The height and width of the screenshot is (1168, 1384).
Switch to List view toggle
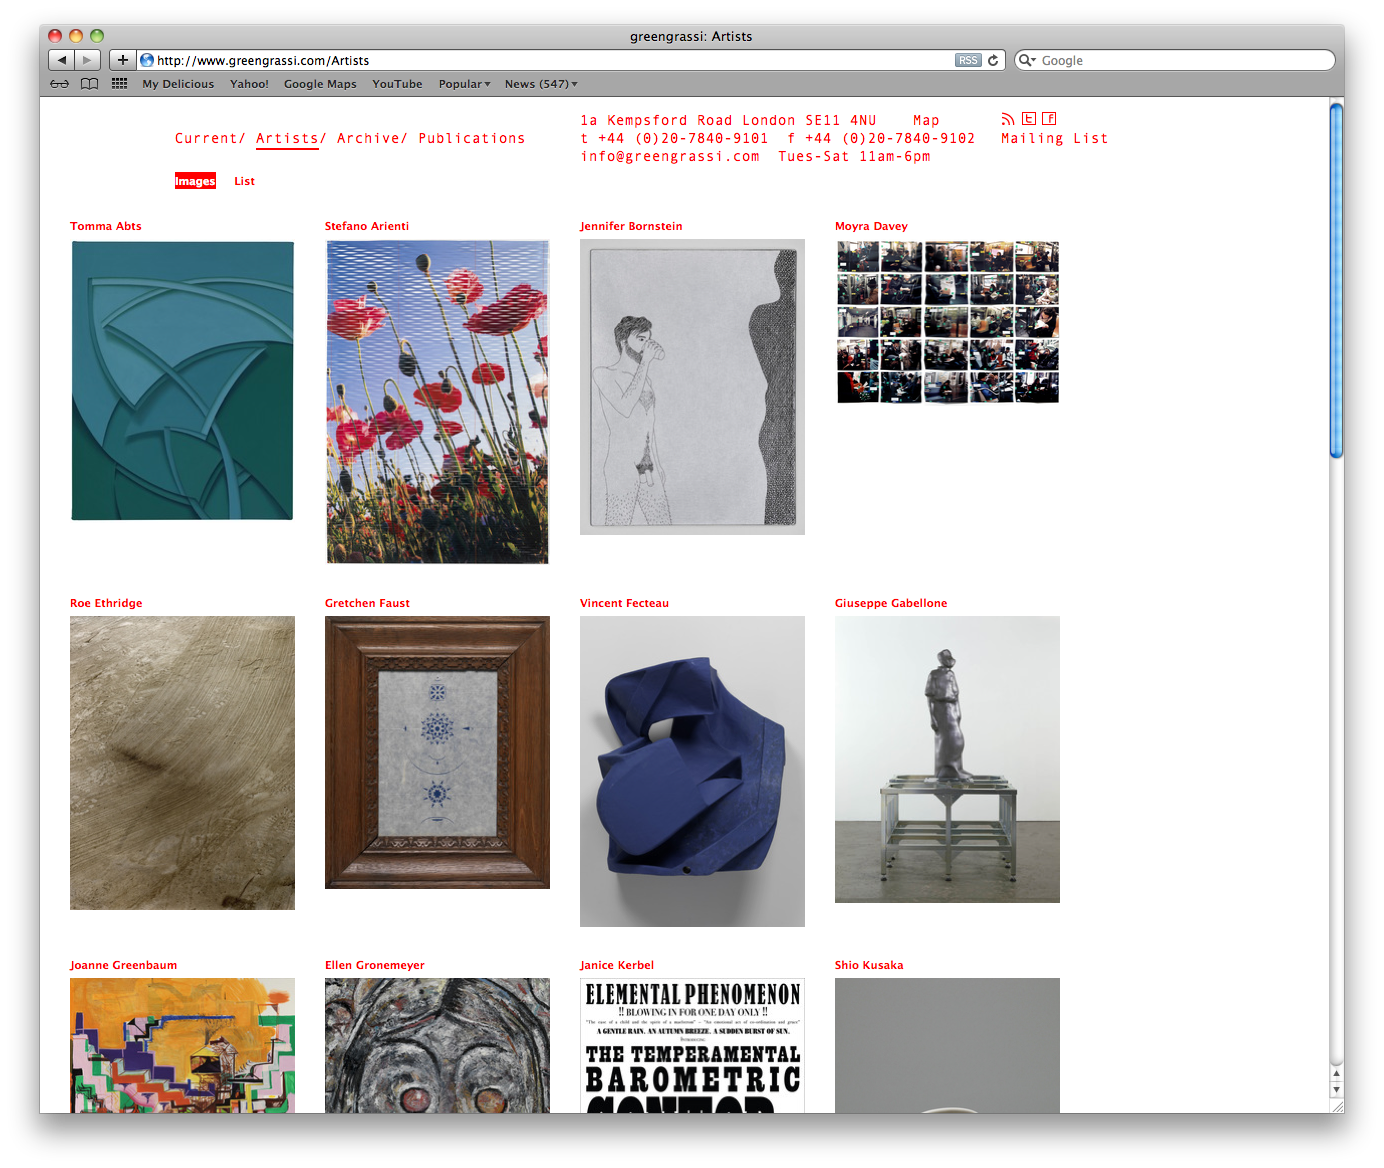[x=245, y=181]
